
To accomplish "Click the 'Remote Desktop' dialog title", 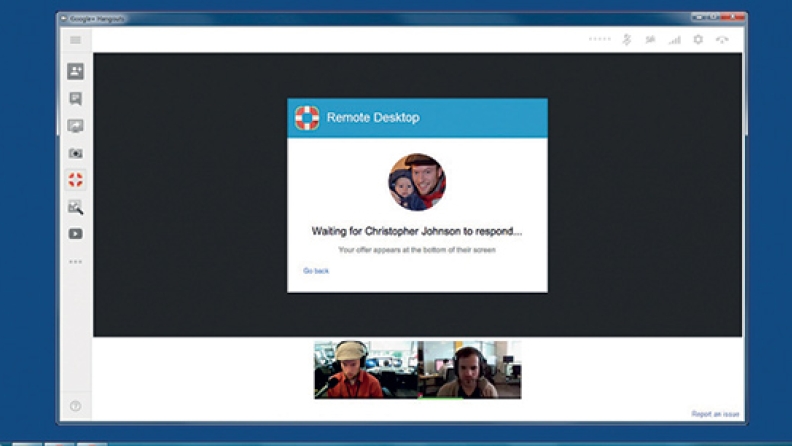I will click(x=373, y=117).
